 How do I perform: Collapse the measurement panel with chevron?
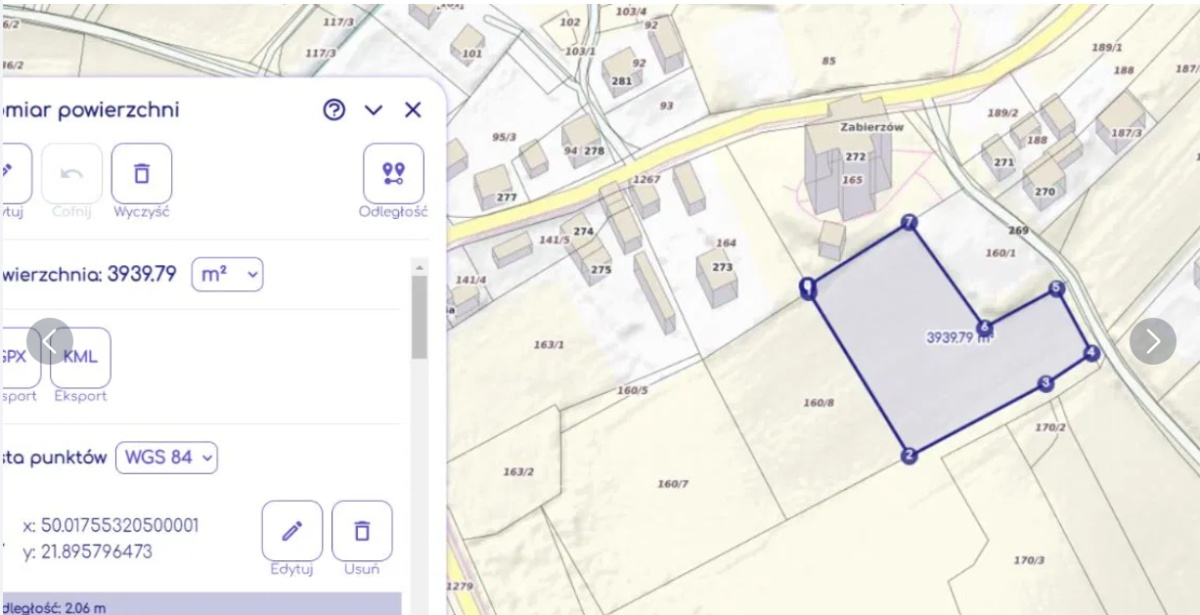pyautogui.click(x=374, y=110)
